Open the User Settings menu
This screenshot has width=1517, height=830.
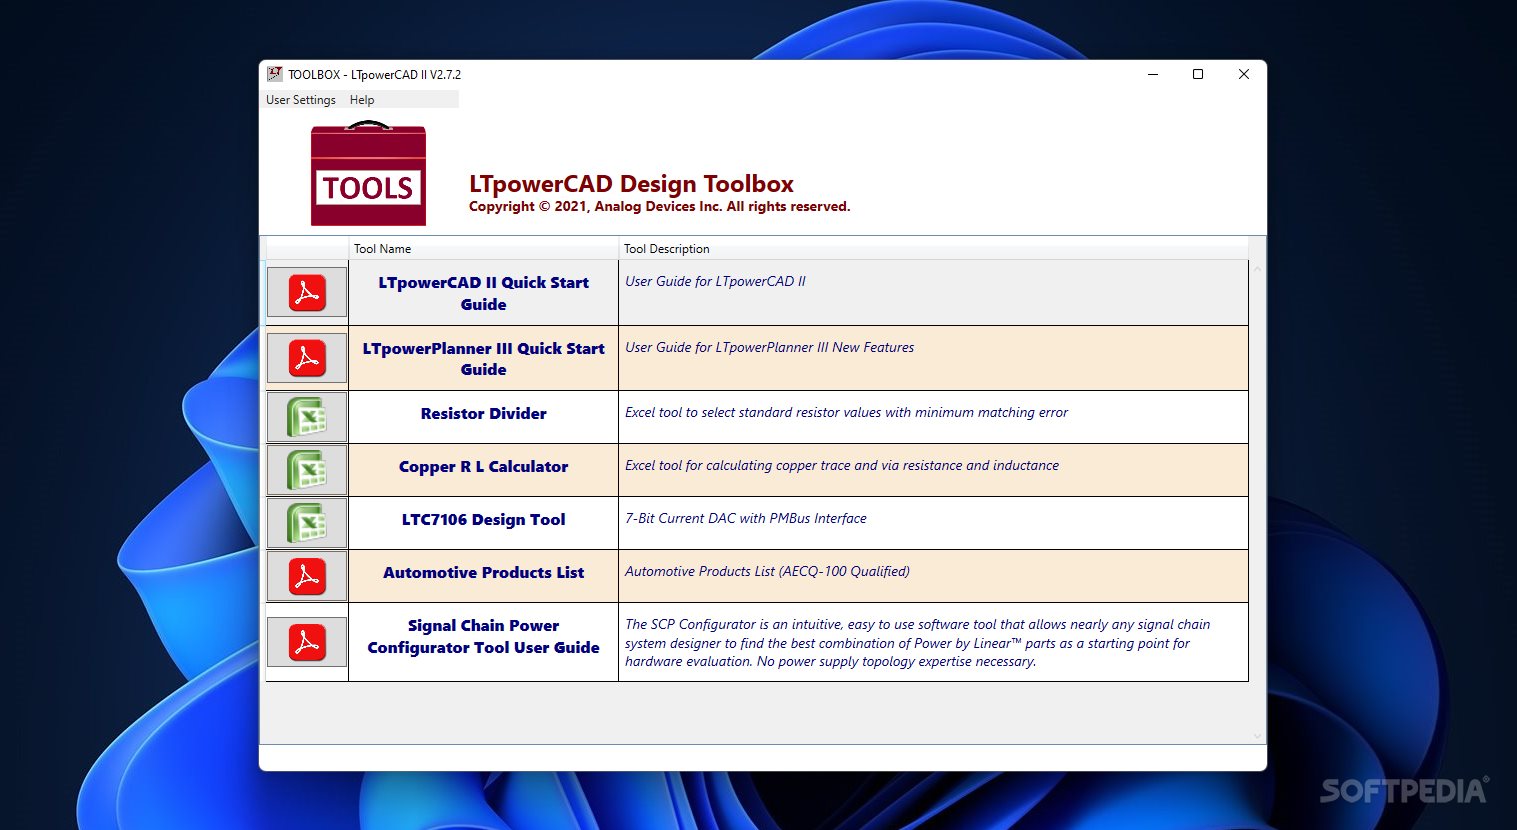(301, 100)
